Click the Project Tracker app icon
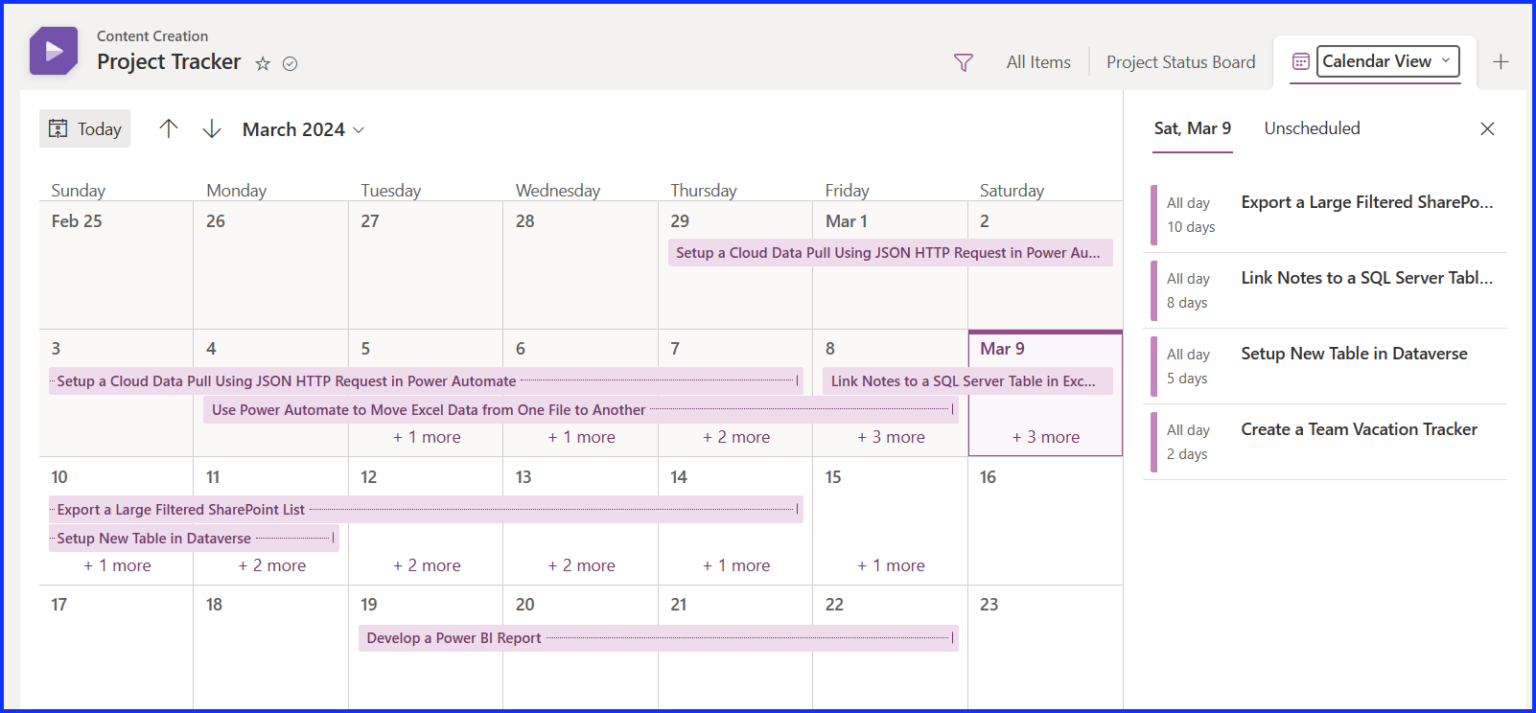 tap(51, 50)
